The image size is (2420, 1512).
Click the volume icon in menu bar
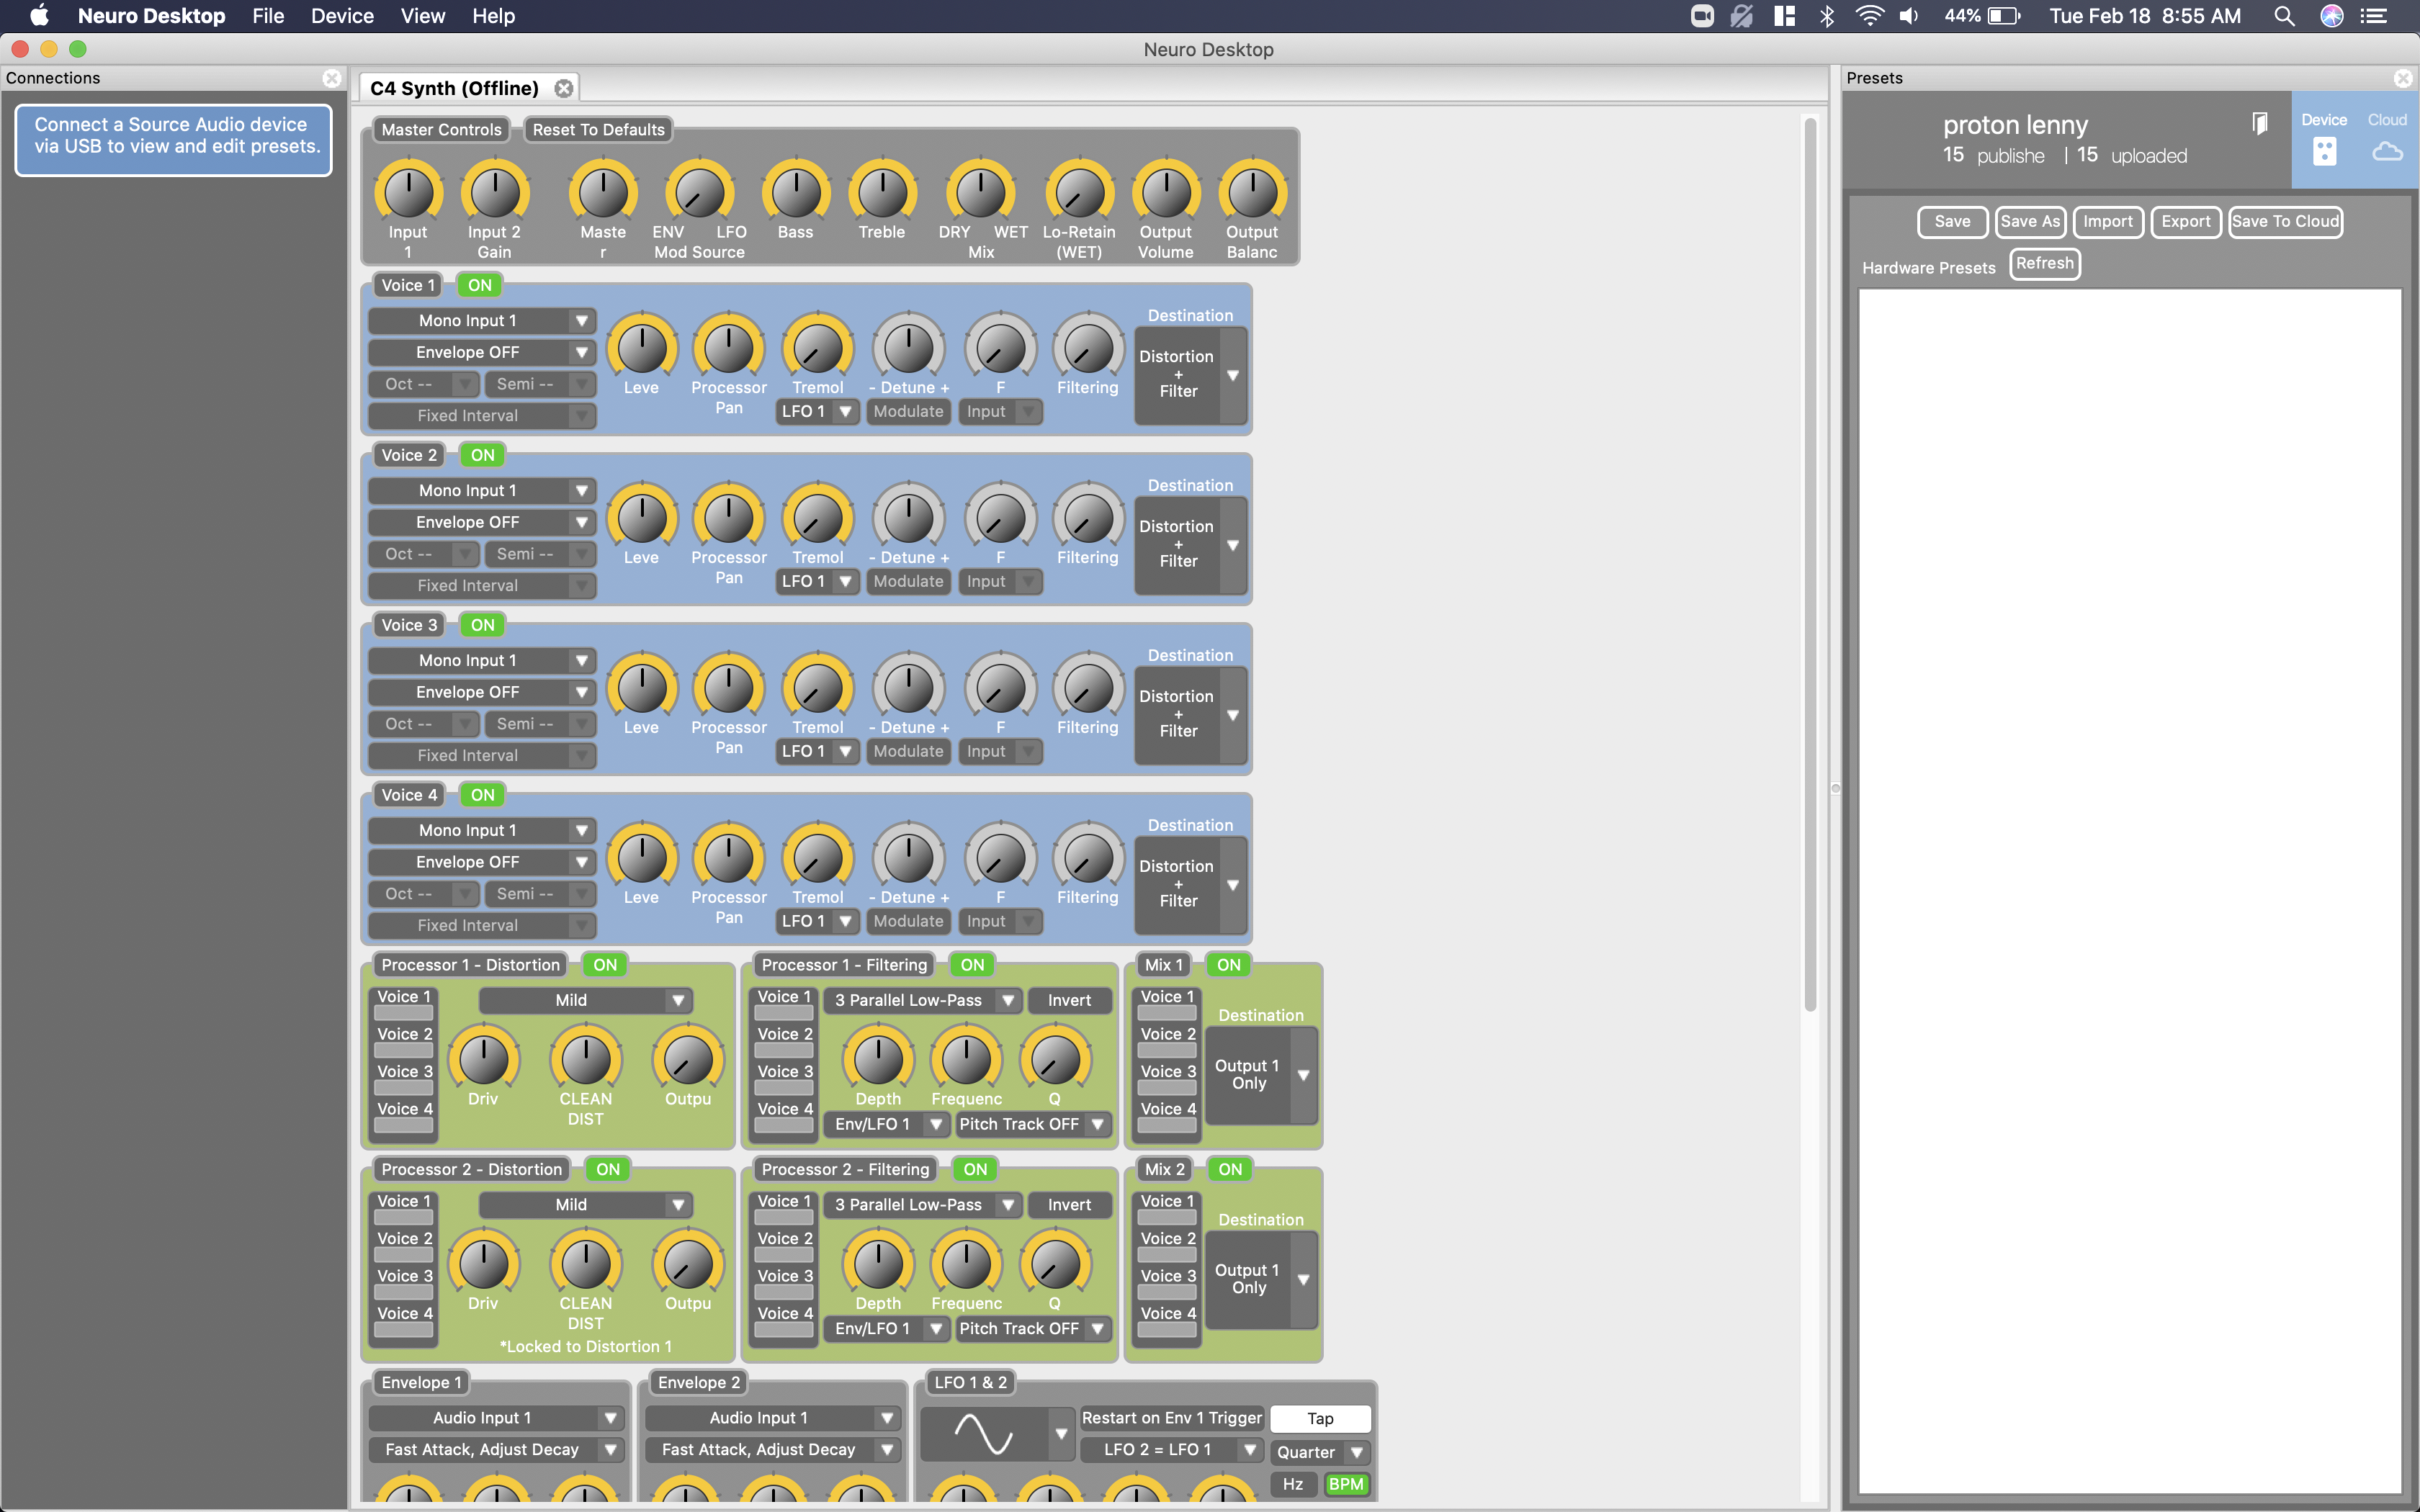coord(1910,16)
